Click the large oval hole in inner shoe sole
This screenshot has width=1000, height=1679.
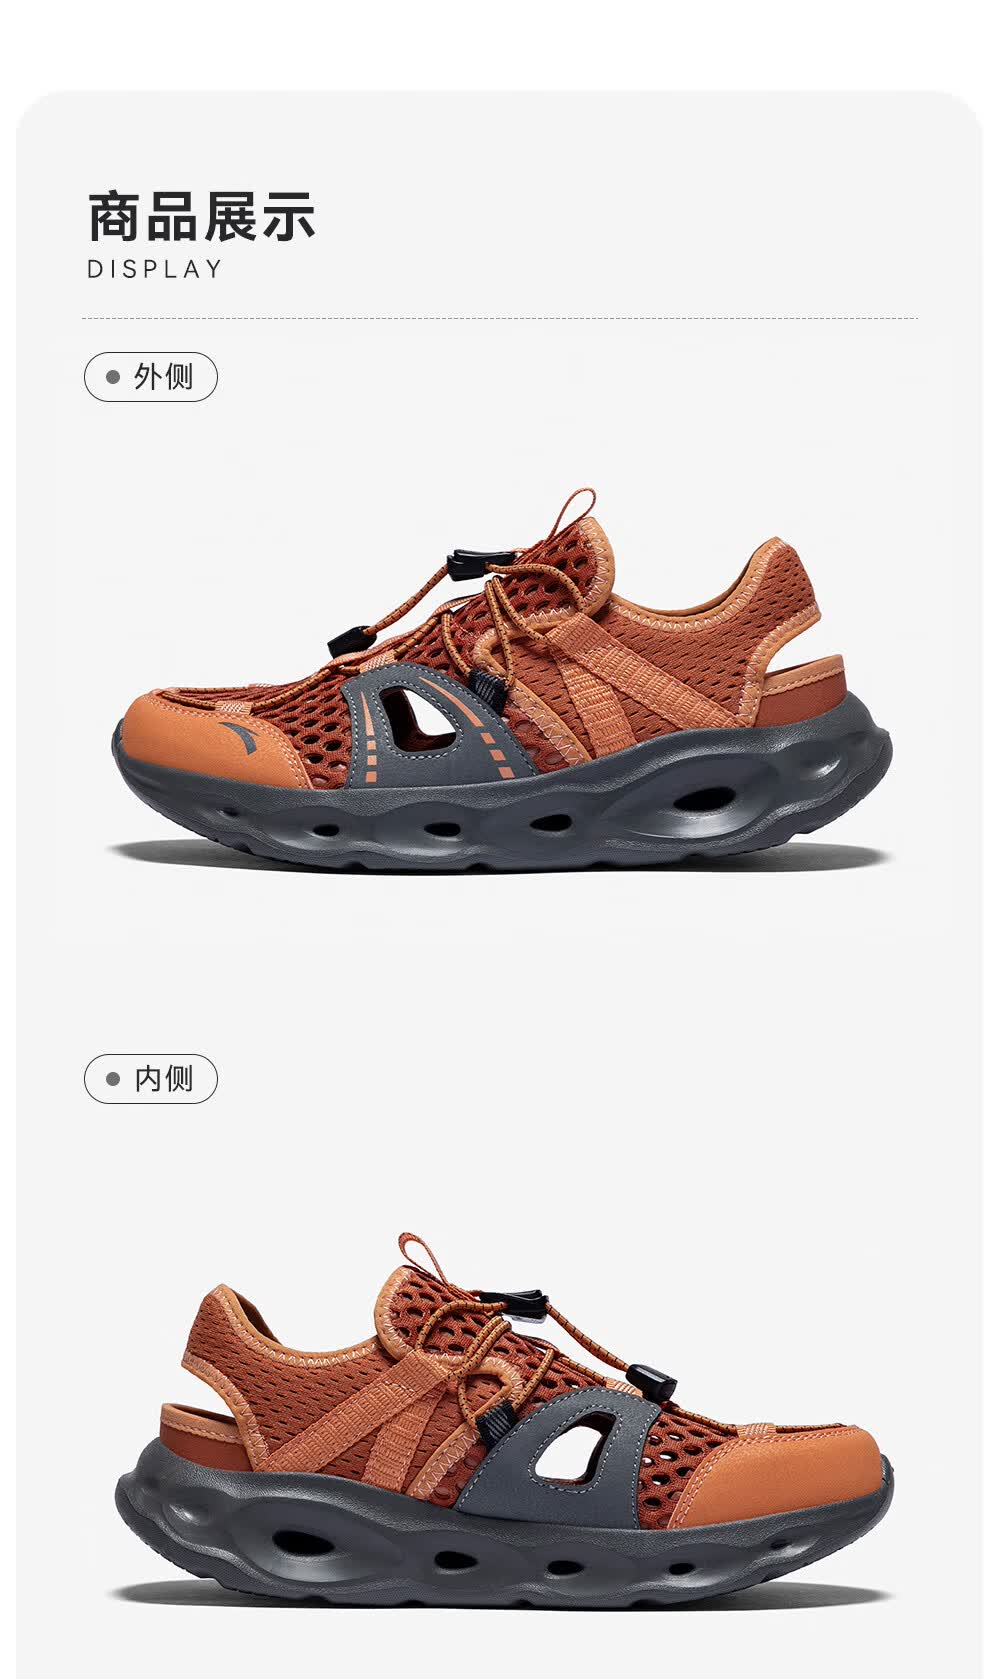[302, 1542]
